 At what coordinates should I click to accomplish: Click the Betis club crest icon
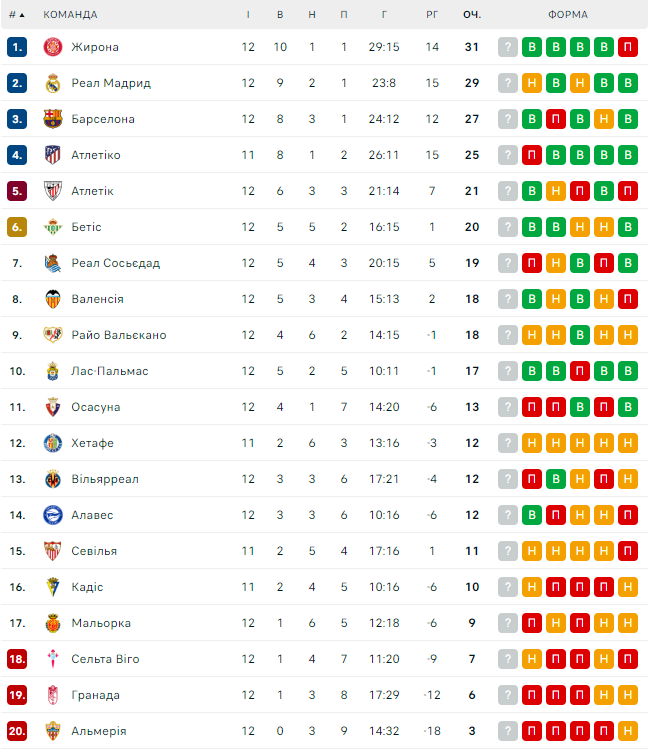point(53,227)
